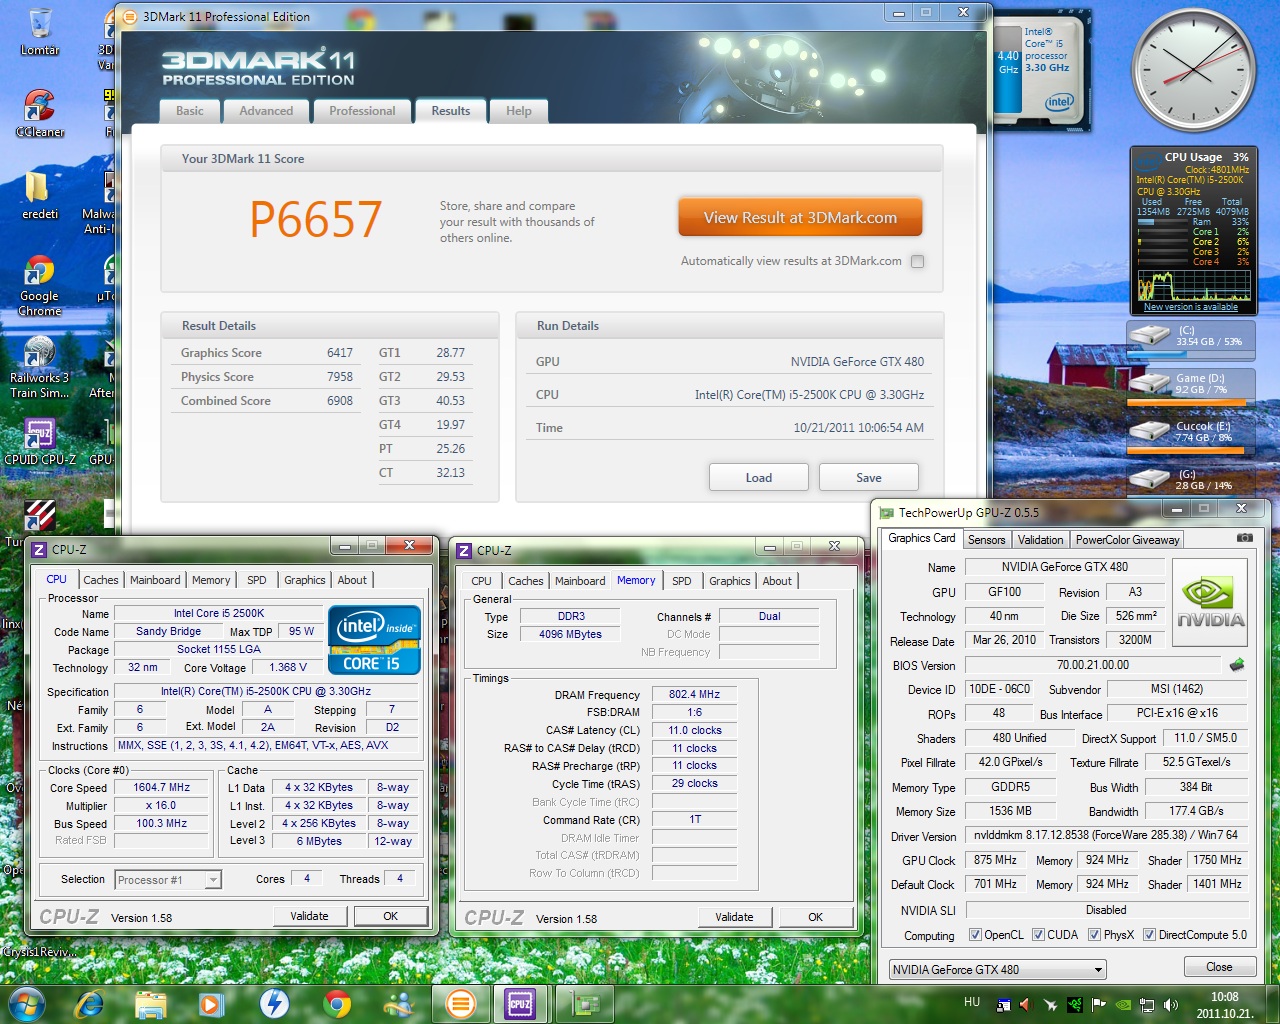The image size is (1280, 1024).
Task: Toggle the CUDA checkbox in GPU-Z
Action: click(x=1038, y=935)
